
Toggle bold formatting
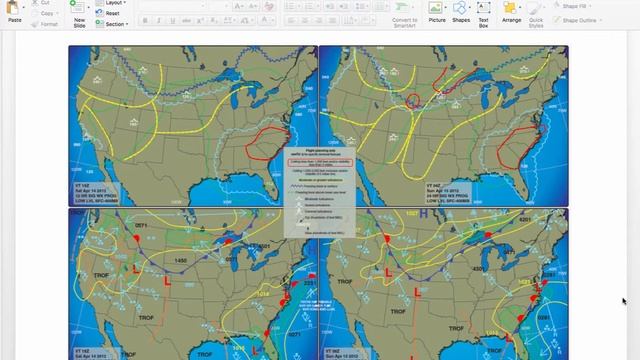pyautogui.click(x=145, y=20)
